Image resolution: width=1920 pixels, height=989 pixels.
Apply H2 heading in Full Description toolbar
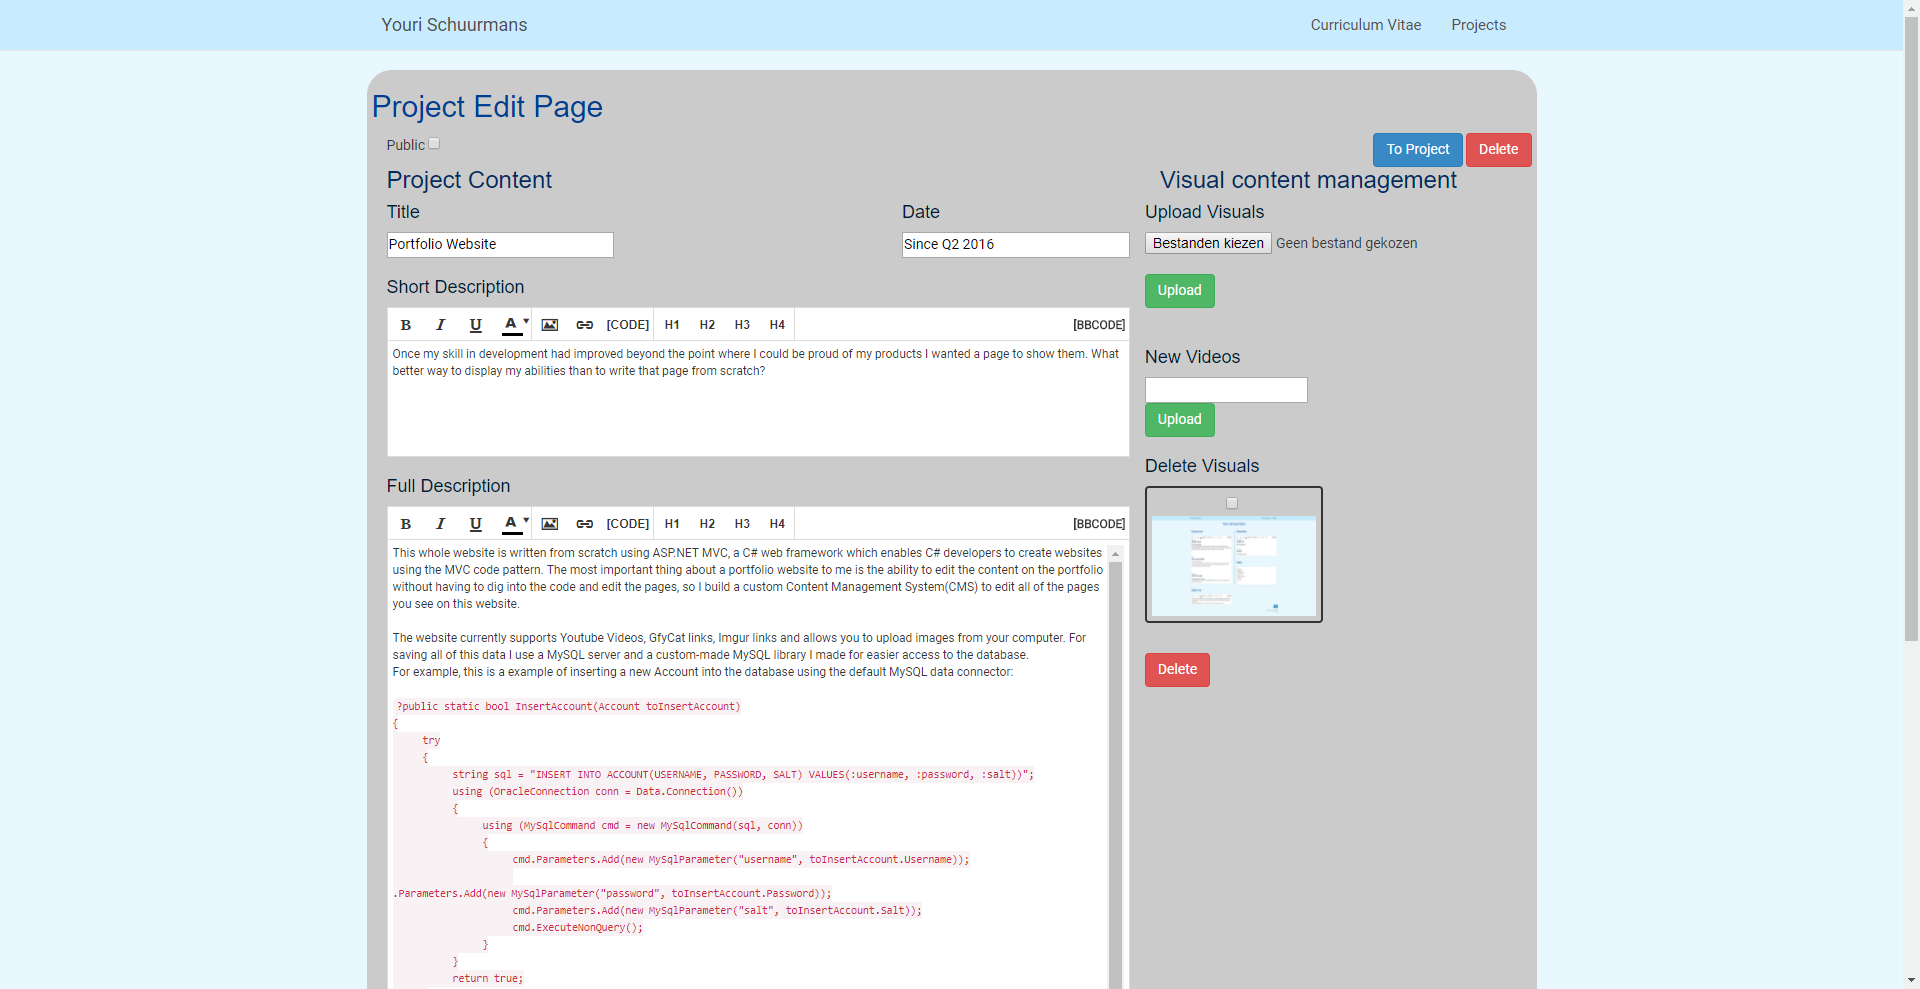tap(707, 524)
